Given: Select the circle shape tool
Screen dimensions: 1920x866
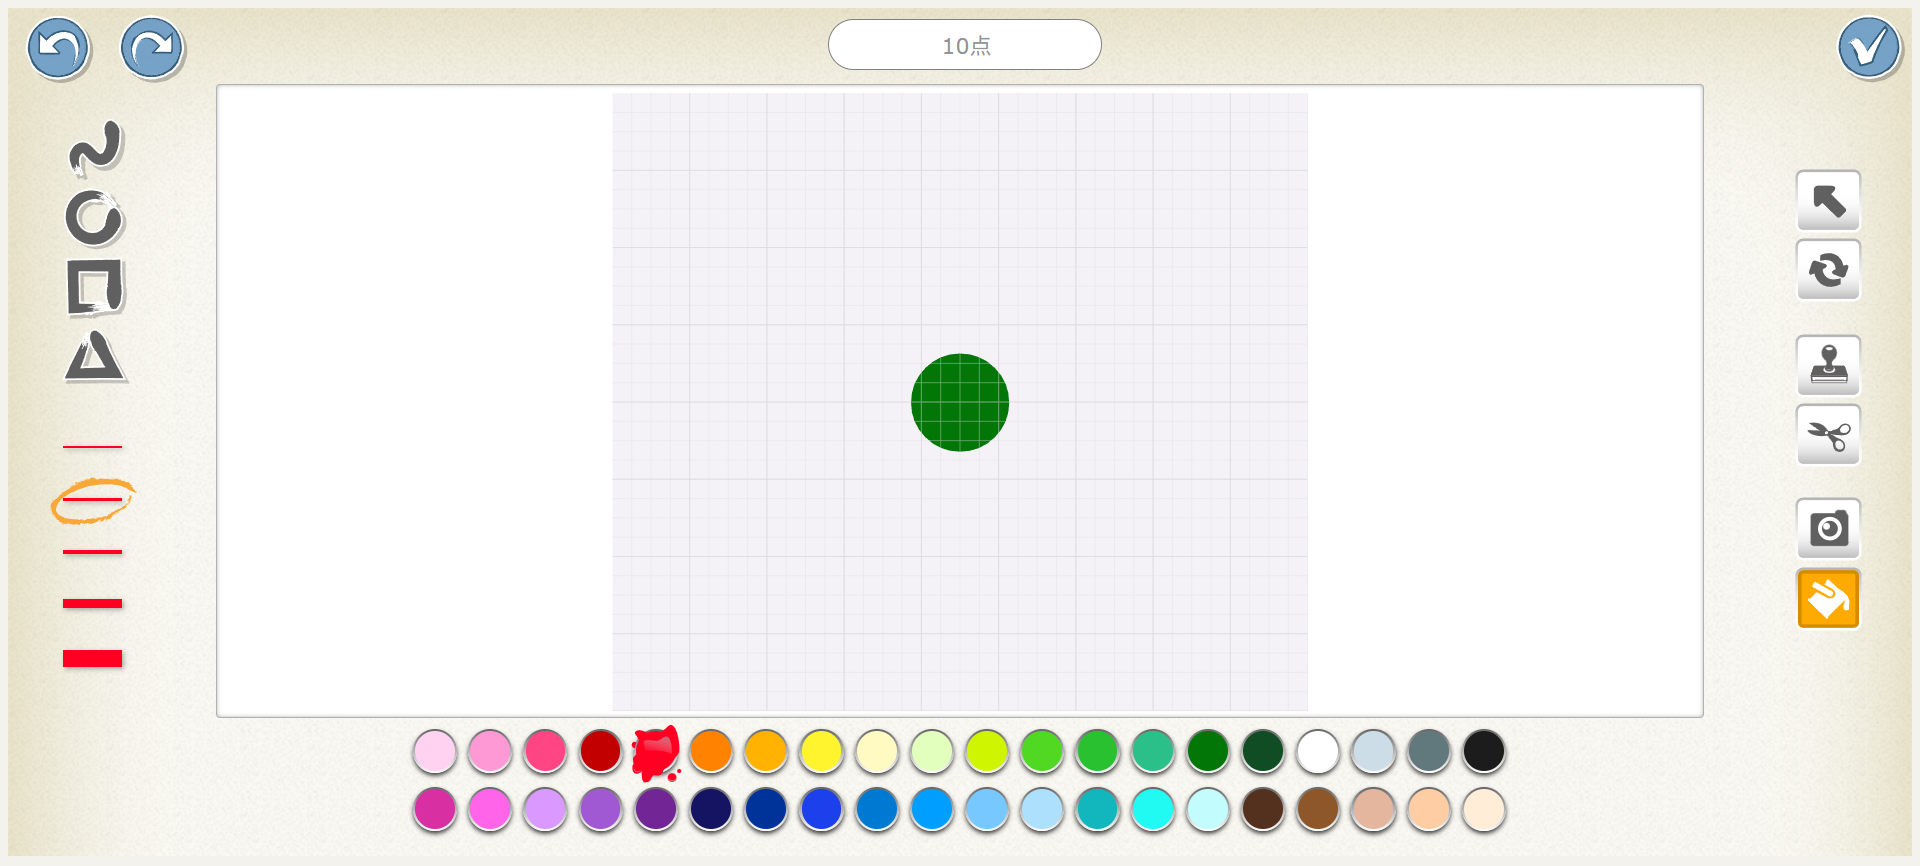Looking at the screenshot, I should click(x=94, y=218).
